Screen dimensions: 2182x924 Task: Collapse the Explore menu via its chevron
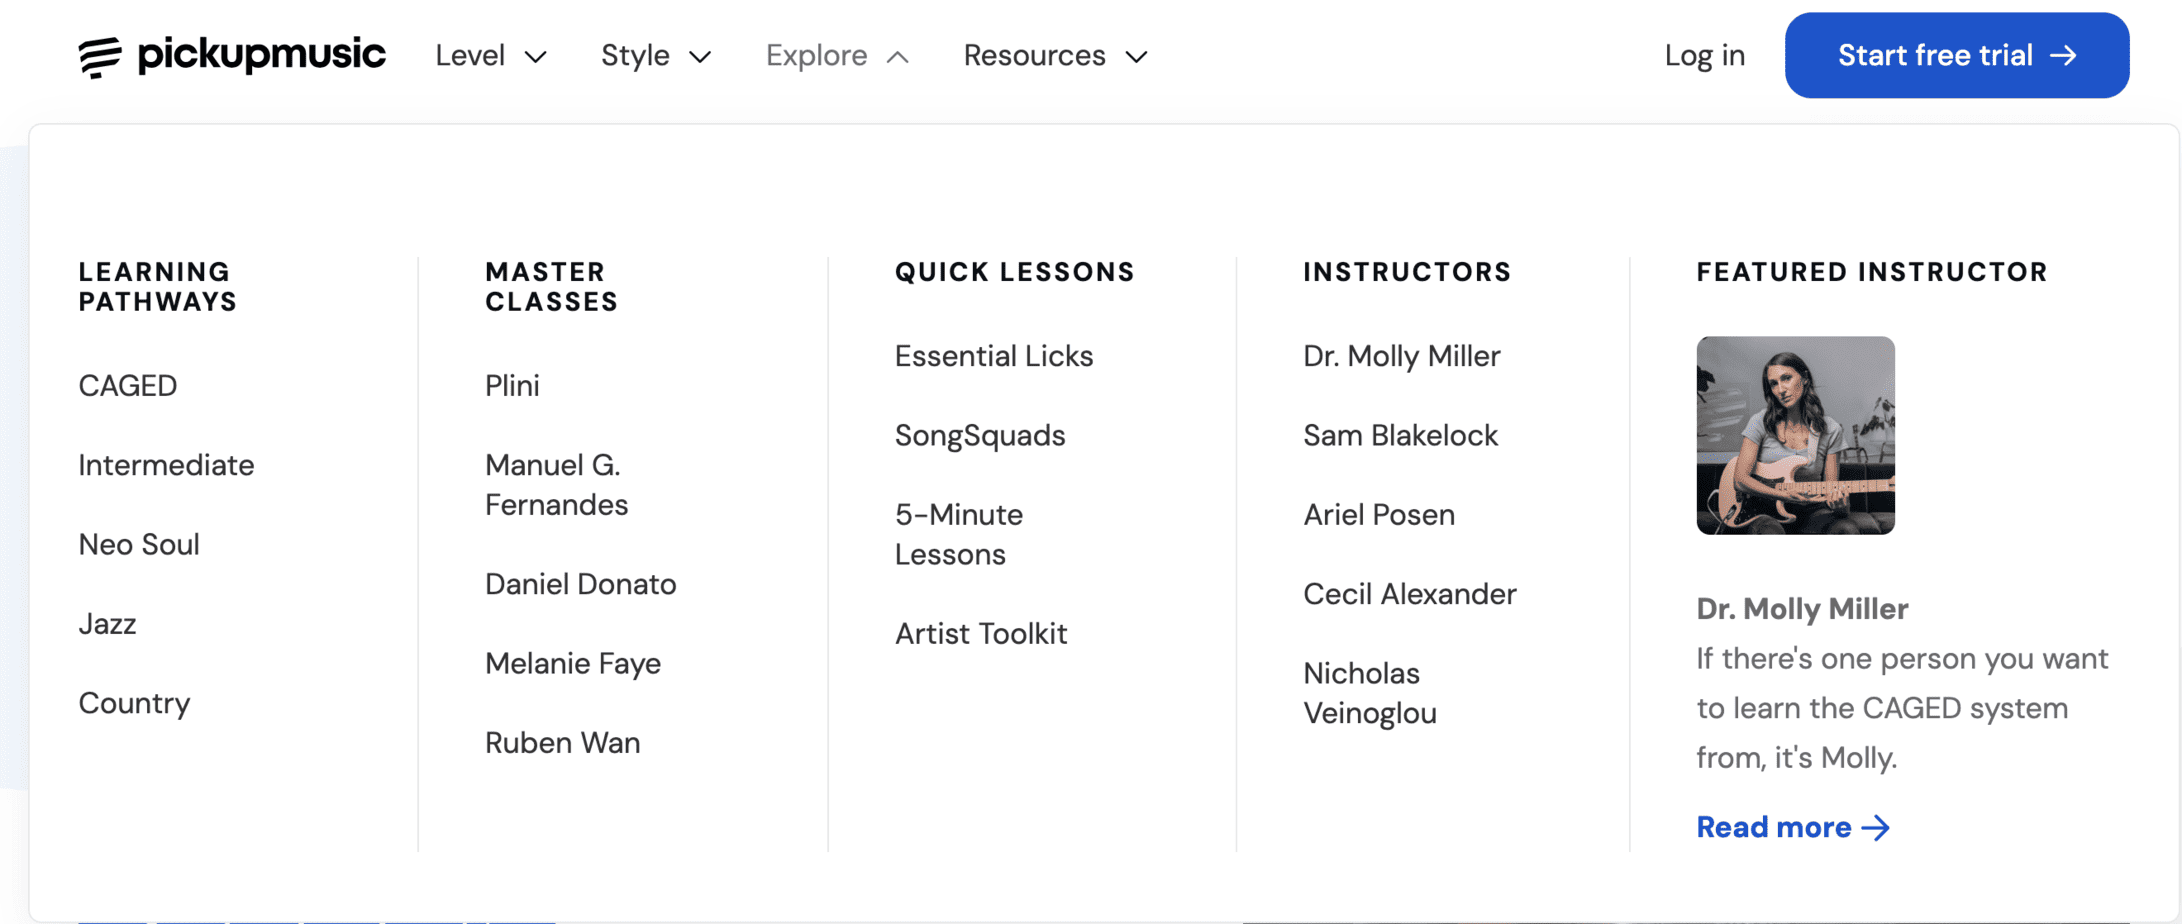tap(897, 56)
